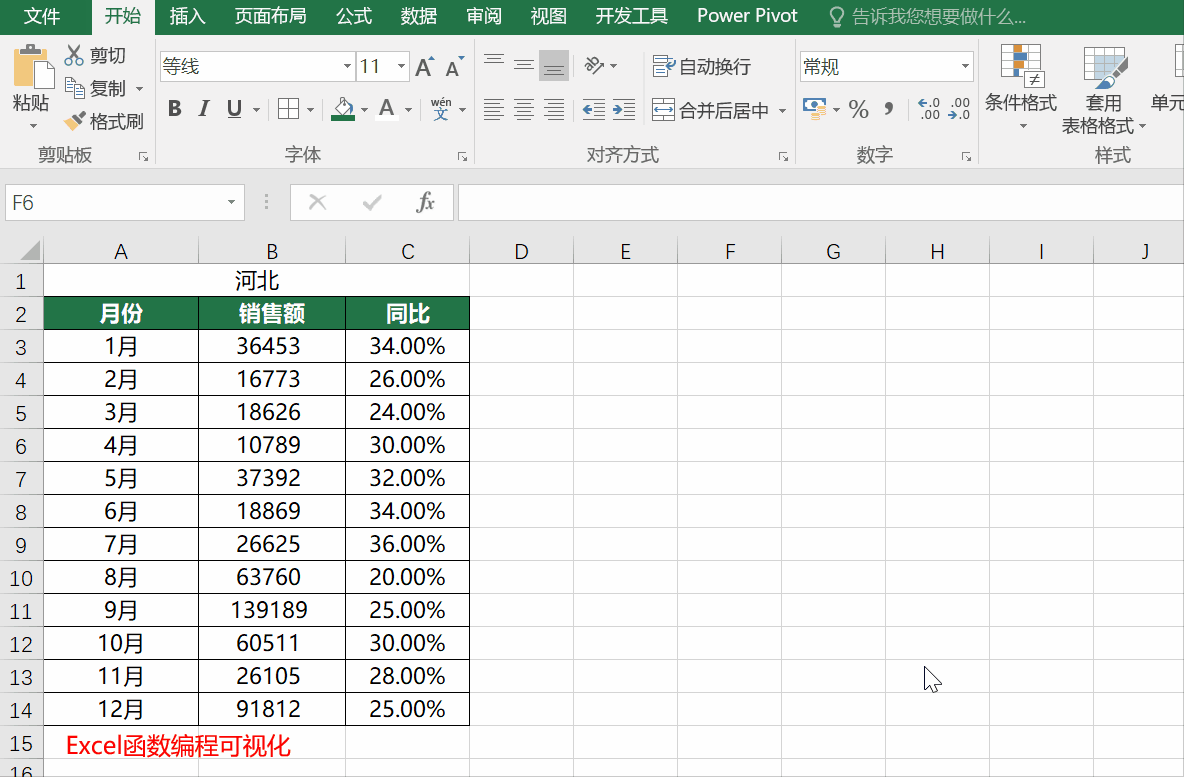Viewport: 1184px width, 777px height.
Task: Switch to the 插入 Insert tab
Action: [187, 17]
